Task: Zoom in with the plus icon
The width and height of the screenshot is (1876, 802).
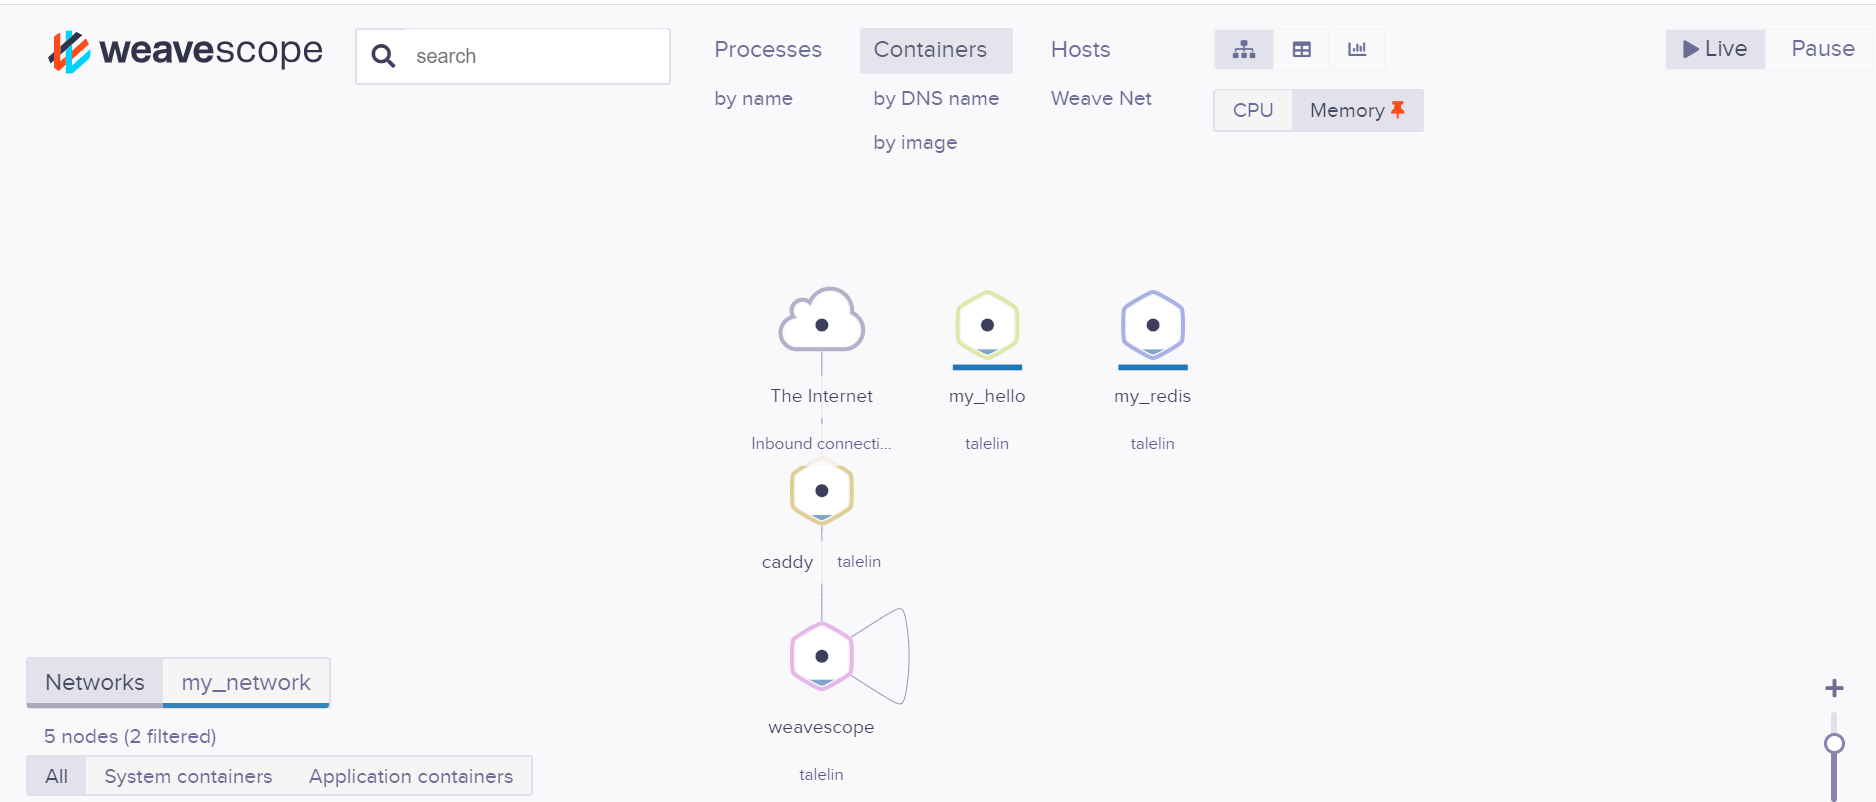Action: tap(1834, 688)
